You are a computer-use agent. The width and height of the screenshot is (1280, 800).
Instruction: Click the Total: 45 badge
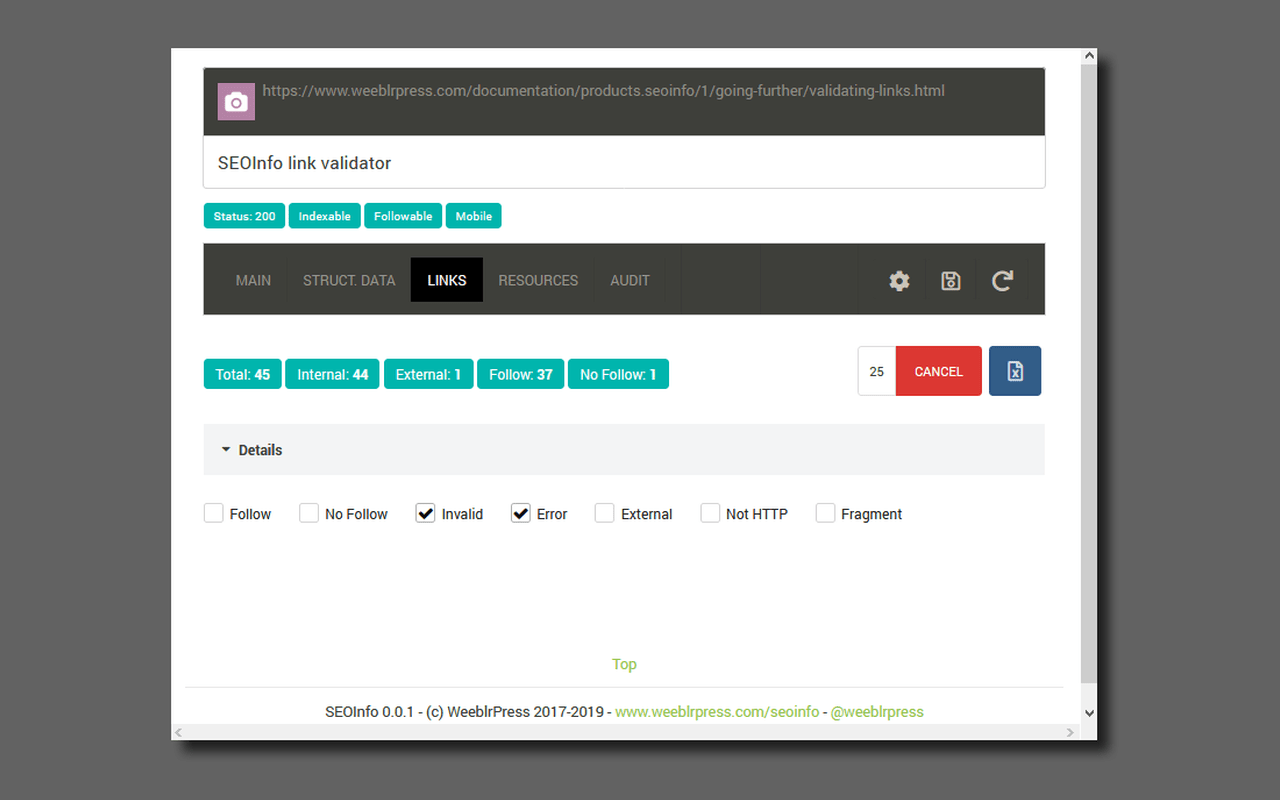coord(243,375)
